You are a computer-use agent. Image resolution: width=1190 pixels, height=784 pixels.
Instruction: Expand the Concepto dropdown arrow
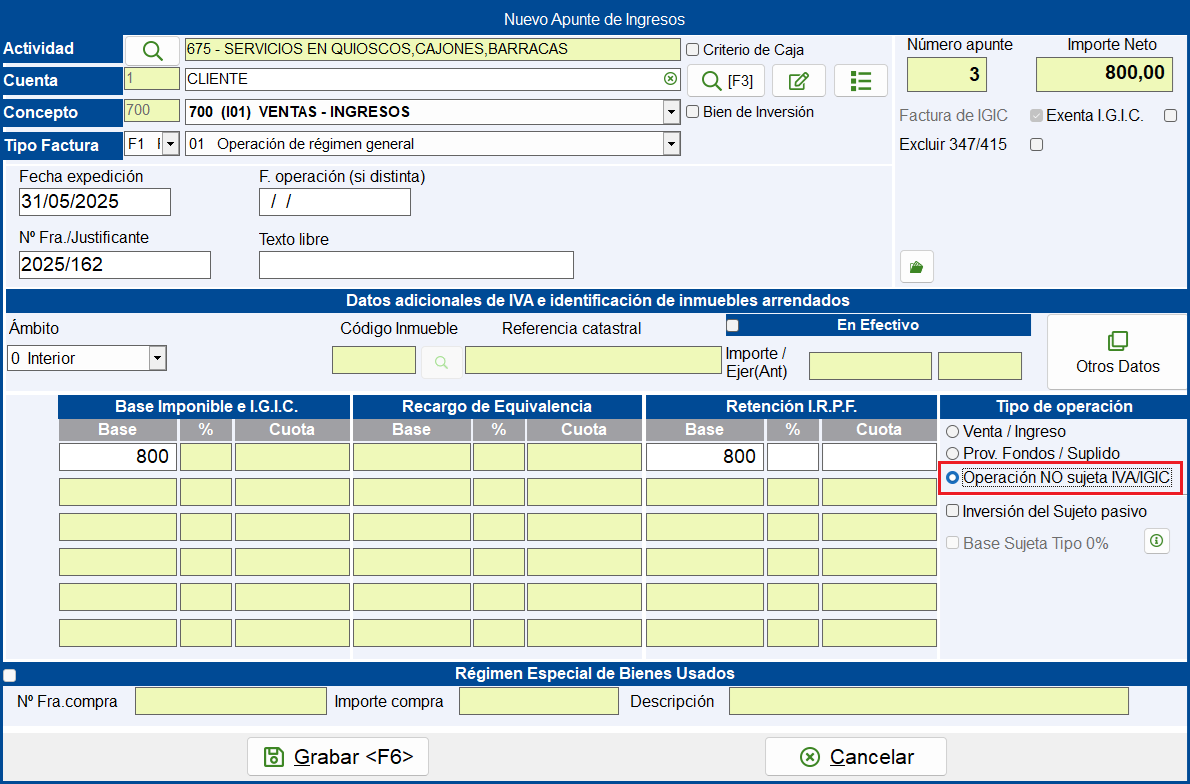(671, 112)
